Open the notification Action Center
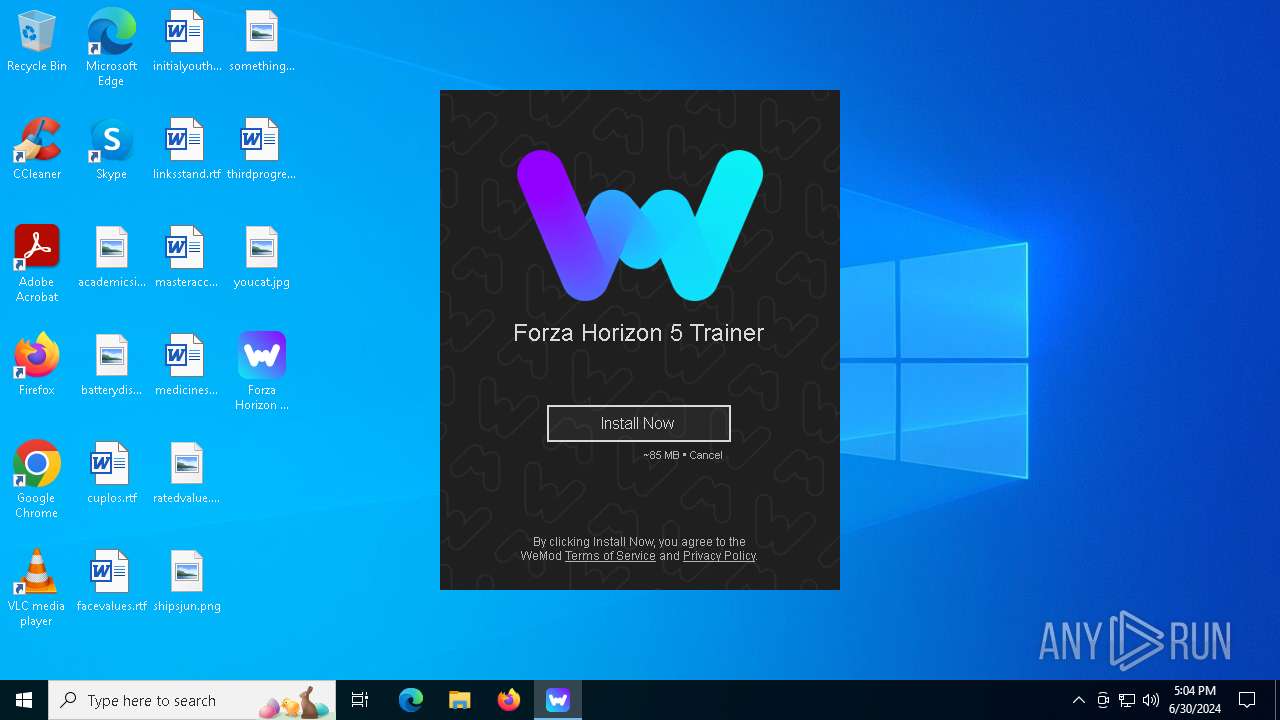 click(x=1247, y=700)
